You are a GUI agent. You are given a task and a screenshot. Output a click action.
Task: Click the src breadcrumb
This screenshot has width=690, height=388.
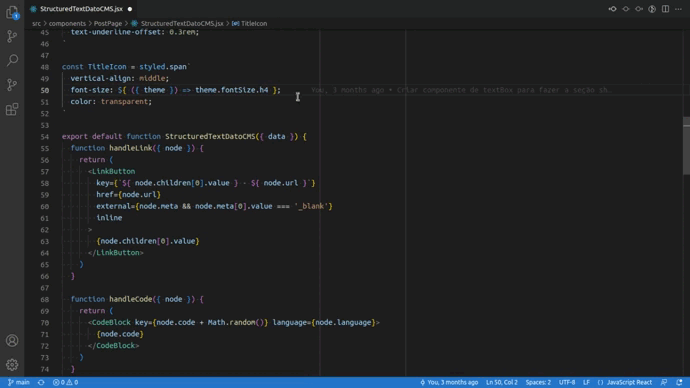pyautogui.click(x=36, y=23)
